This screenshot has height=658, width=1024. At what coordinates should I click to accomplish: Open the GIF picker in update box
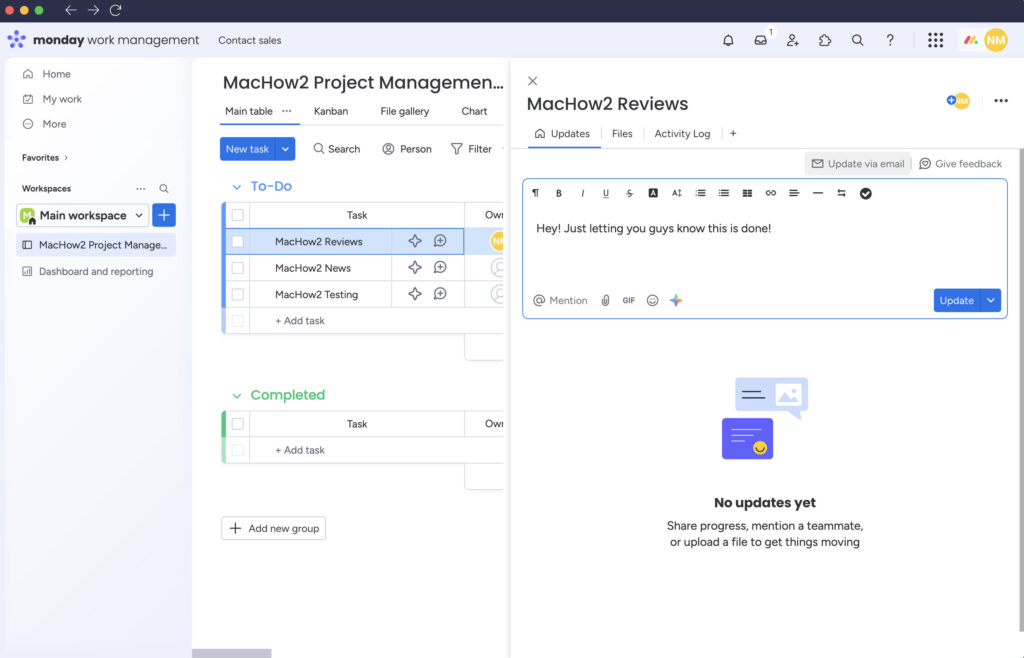628,300
